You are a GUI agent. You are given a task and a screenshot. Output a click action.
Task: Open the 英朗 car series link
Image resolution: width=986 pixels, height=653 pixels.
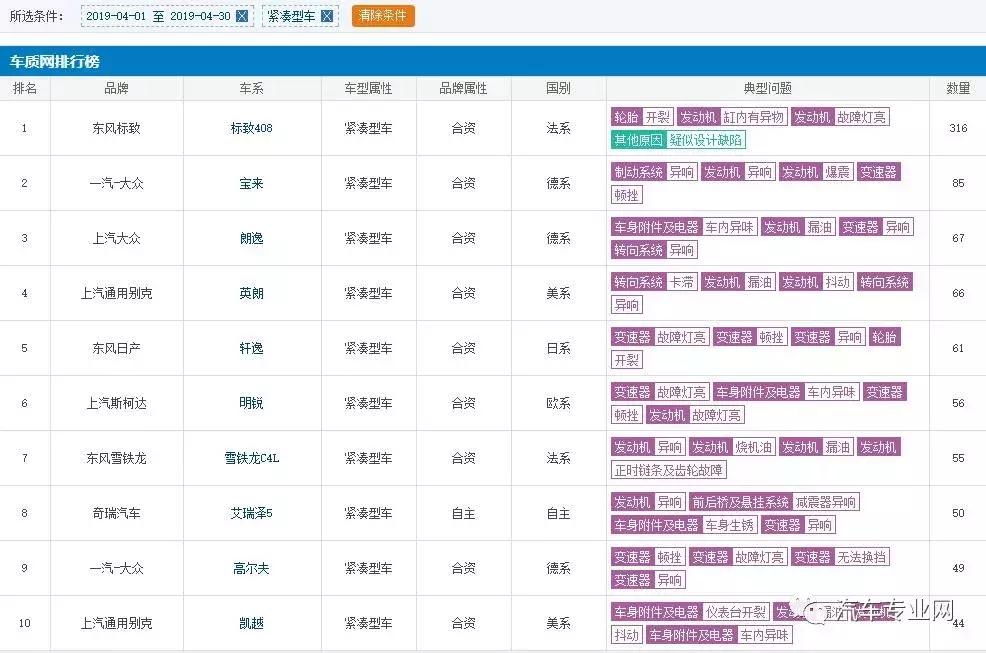click(252, 293)
